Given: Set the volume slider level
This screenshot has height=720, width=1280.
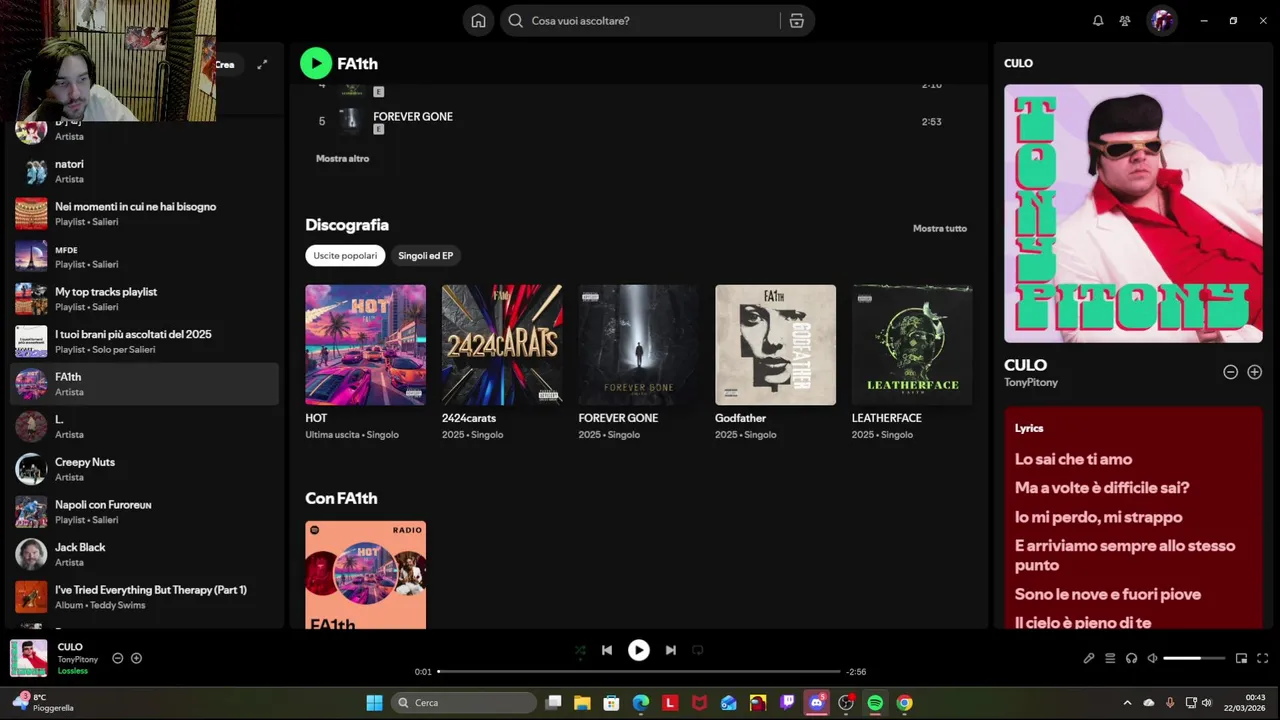Looking at the screenshot, I should (1194, 658).
